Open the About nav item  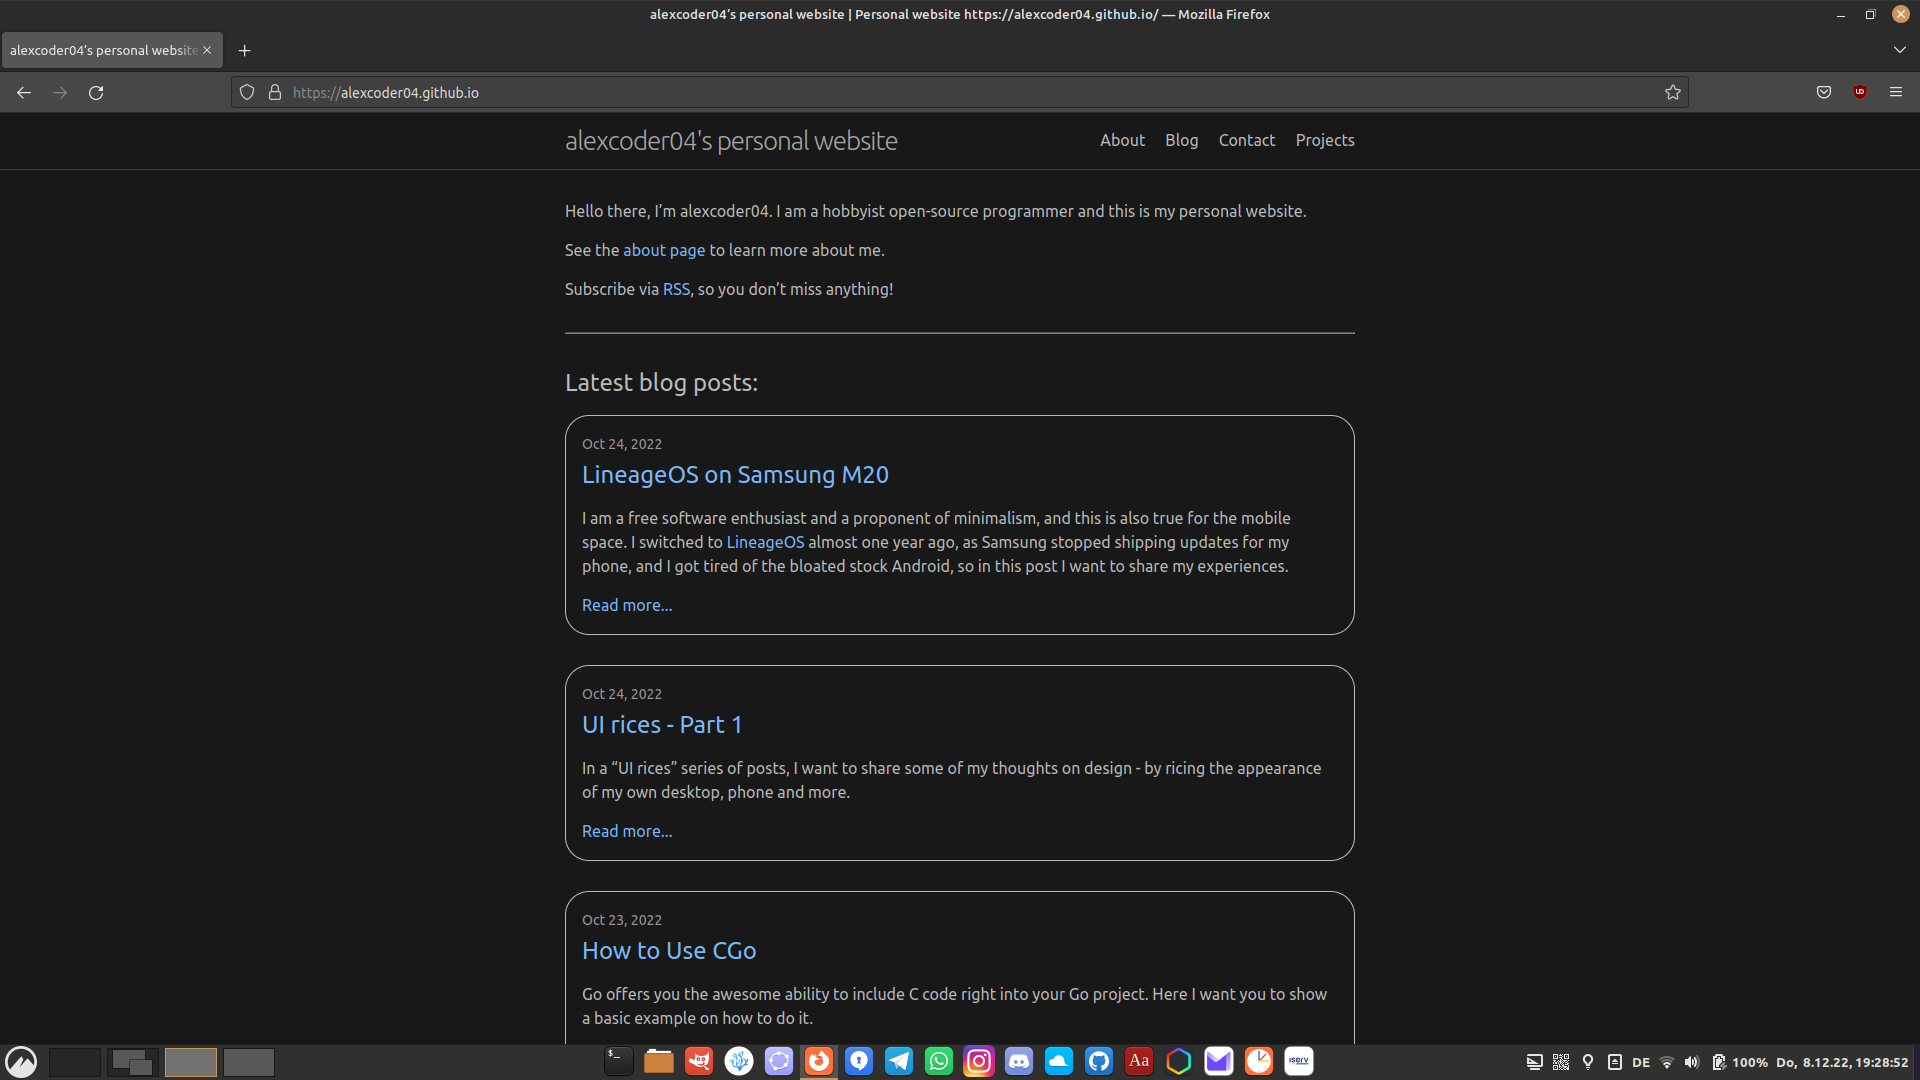point(1122,140)
